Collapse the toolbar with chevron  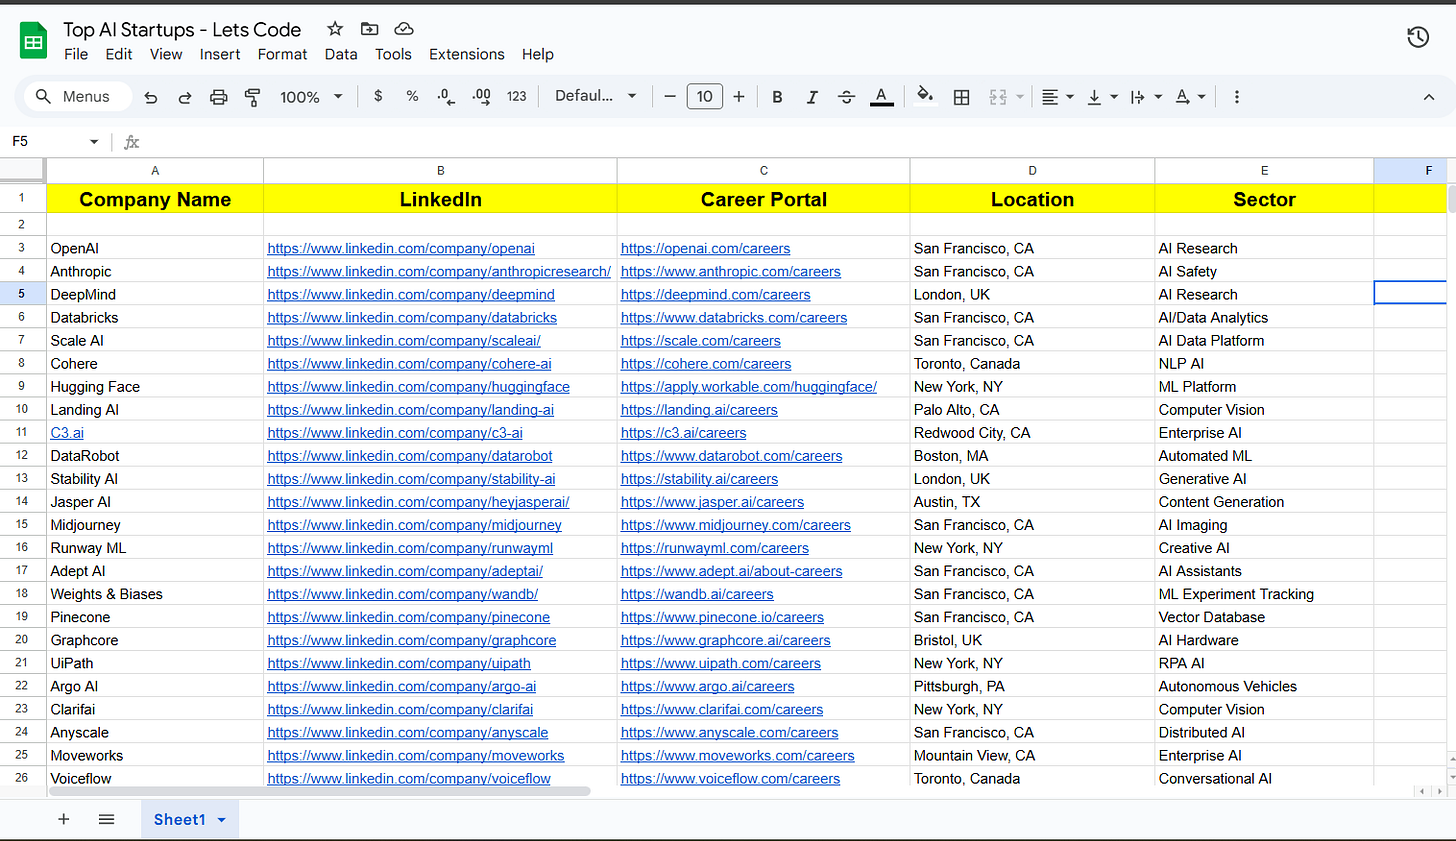pos(1428,97)
